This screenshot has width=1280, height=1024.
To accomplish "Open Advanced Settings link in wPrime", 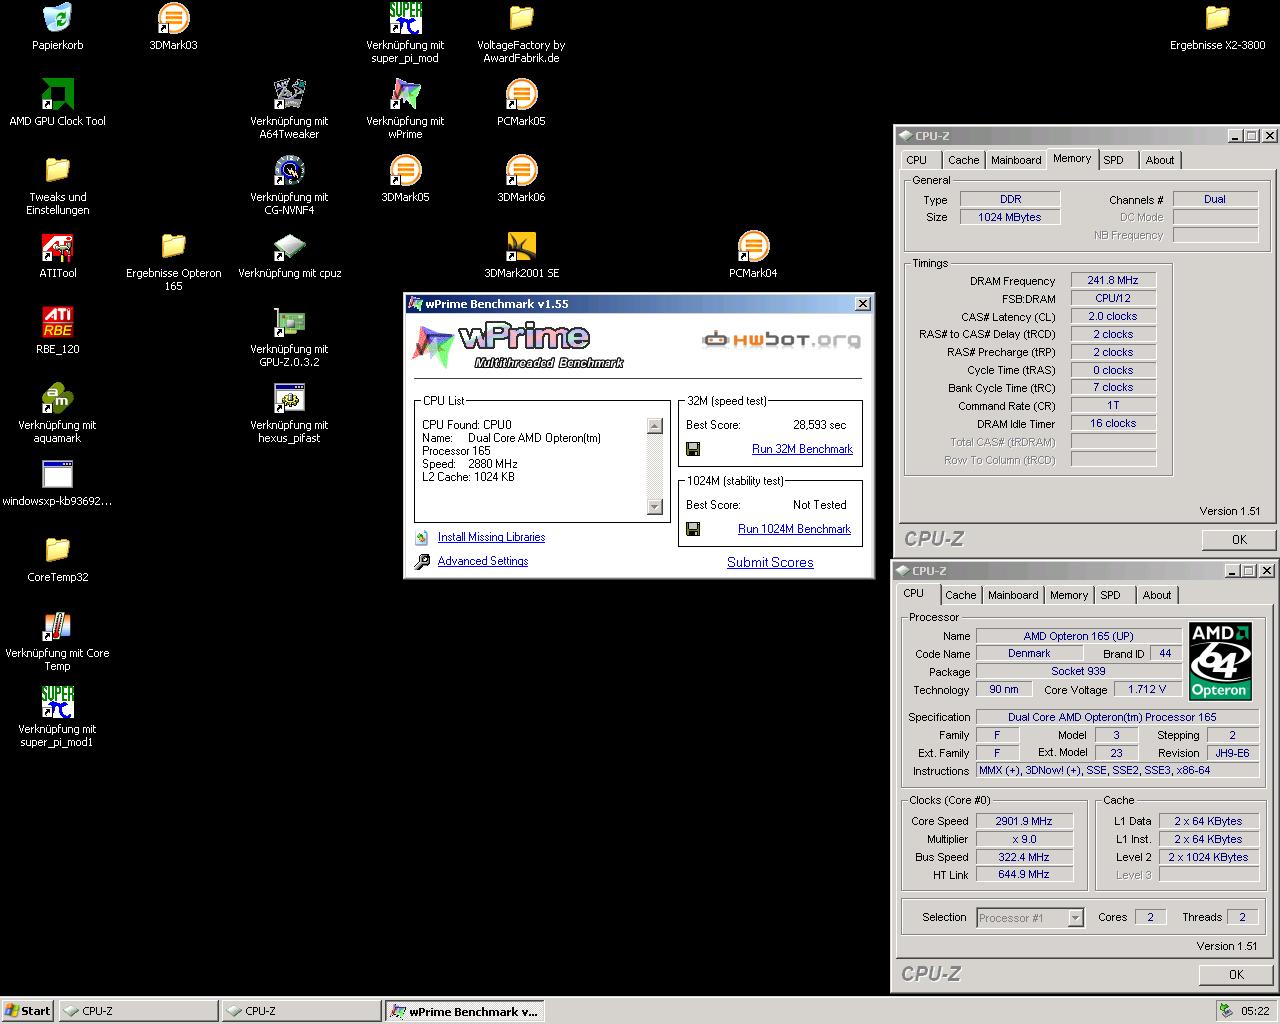I will (483, 561).
